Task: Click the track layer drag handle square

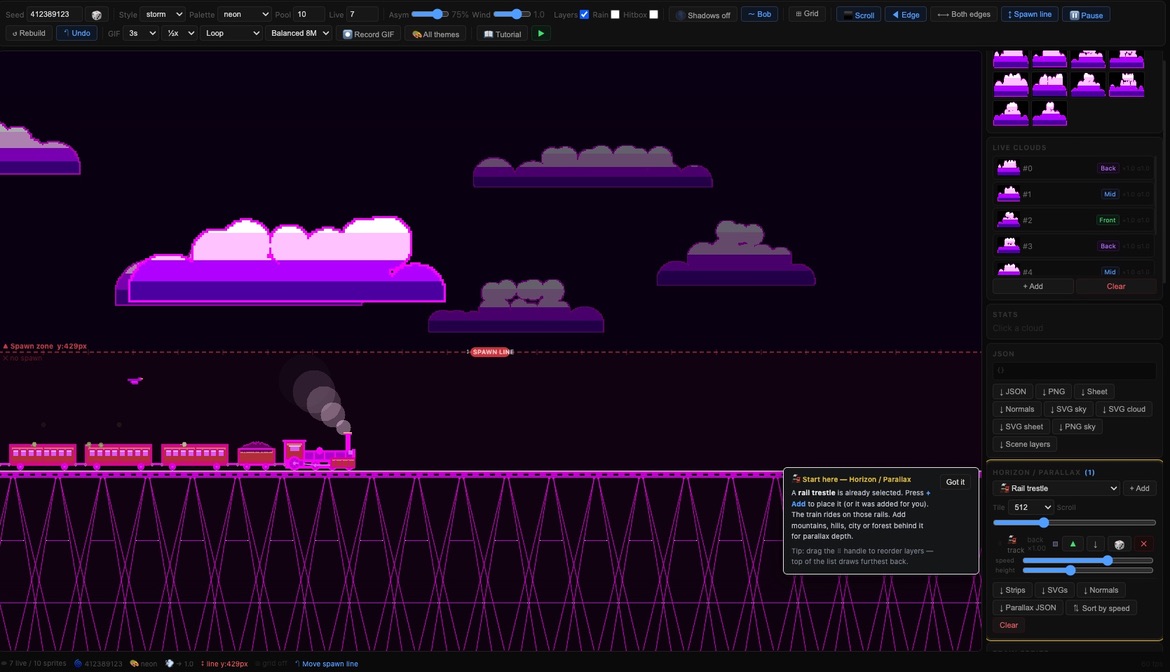Action: (x=1055, y=544)
